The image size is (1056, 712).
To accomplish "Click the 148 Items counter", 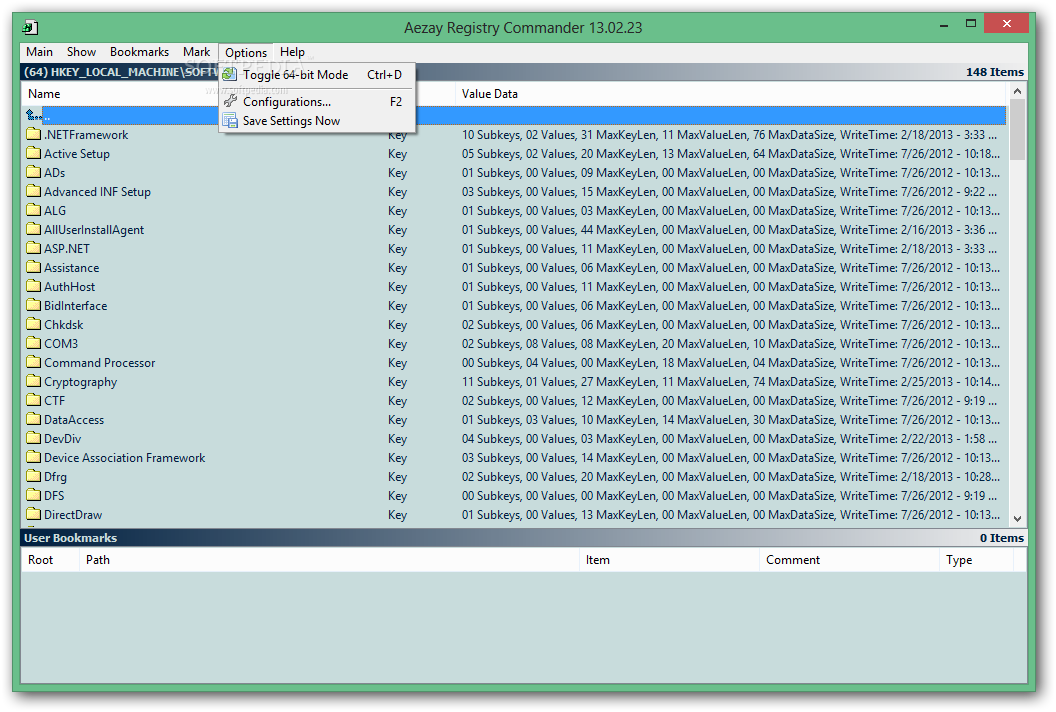I will (995, 72).
